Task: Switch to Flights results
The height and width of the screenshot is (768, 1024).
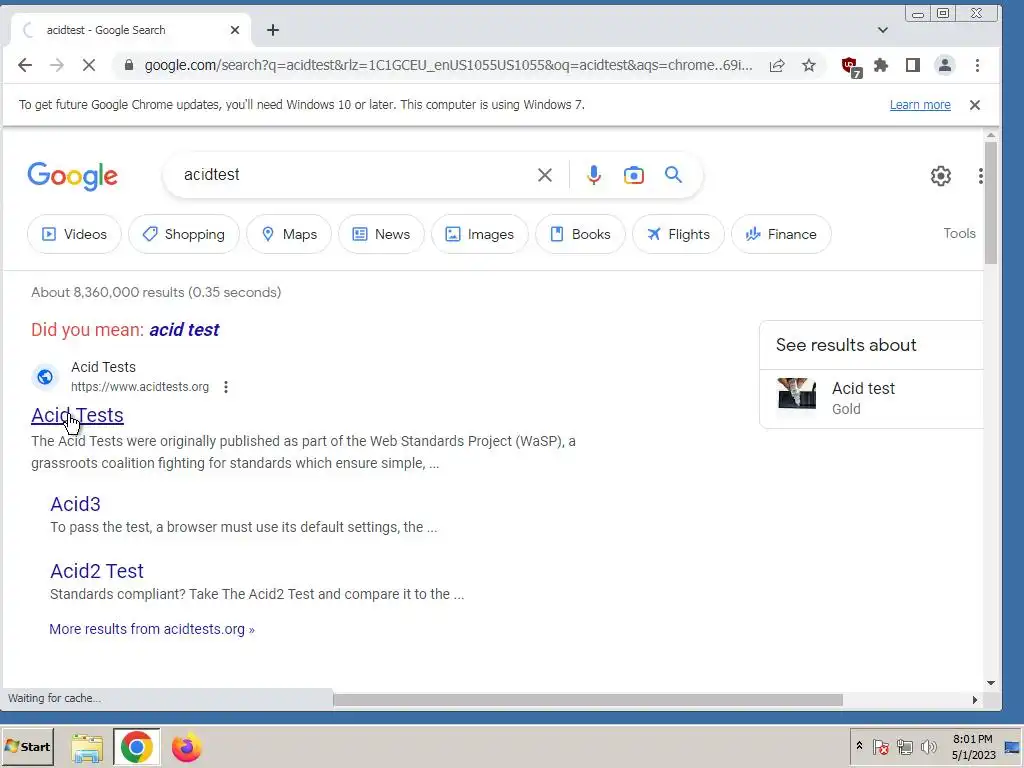Action: (x=679, y=234)
